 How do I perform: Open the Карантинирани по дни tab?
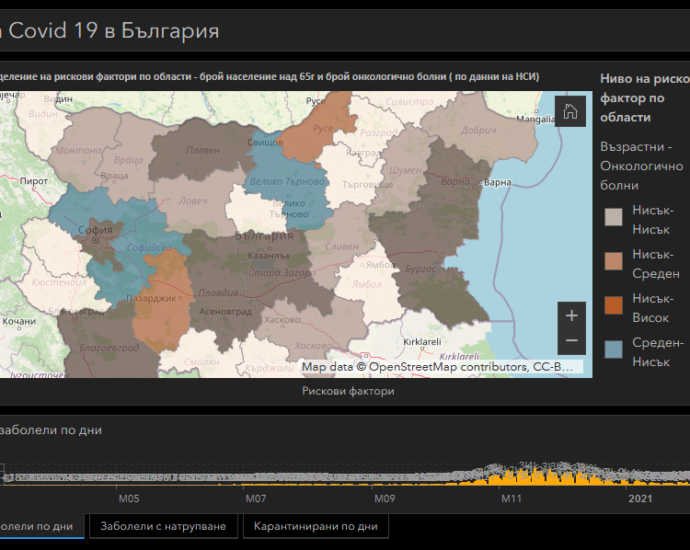[x=316, y=526]
